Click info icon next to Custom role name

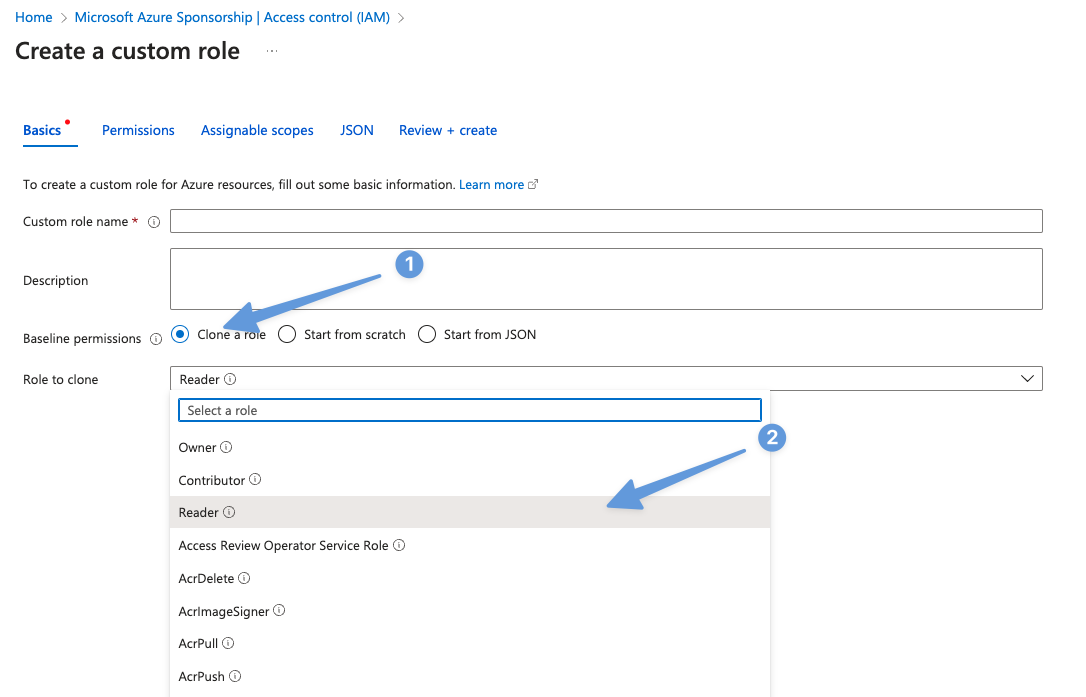tap(154, 222)
